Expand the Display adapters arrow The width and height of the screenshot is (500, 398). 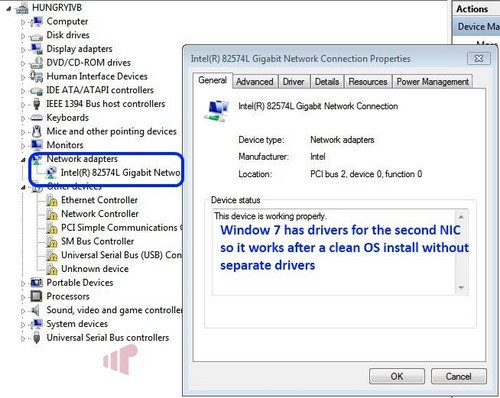click(x=23, y=50)
